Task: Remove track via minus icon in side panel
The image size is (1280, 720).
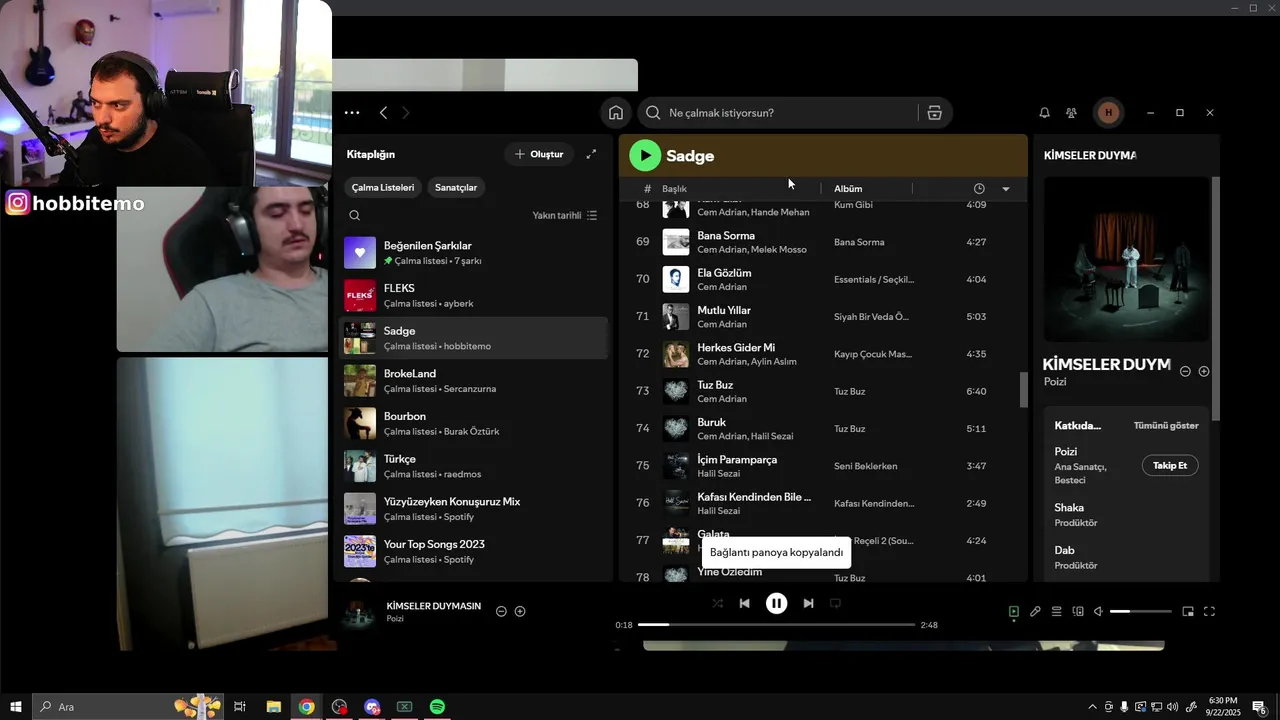Action: [x=1185, y=371]
